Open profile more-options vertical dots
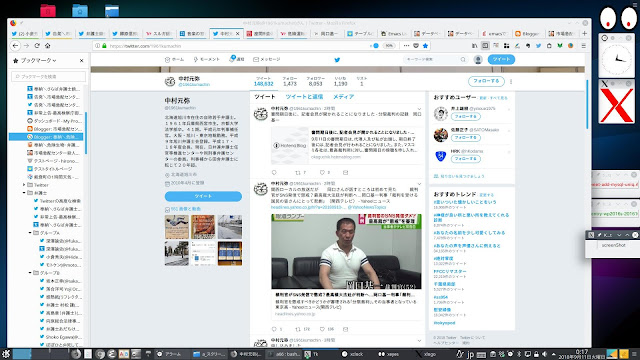Image resolution: width=640 pixels, height=360 pixels. (511, 81)
